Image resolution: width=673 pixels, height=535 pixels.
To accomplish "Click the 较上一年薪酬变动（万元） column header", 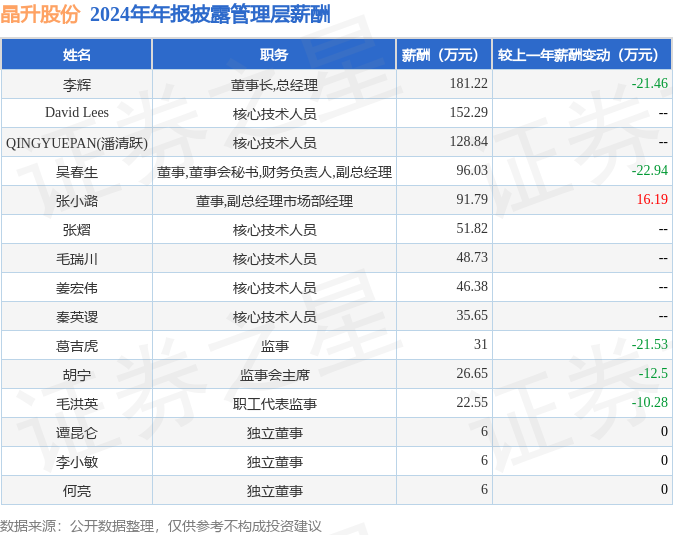I will [x=582, y=55].
